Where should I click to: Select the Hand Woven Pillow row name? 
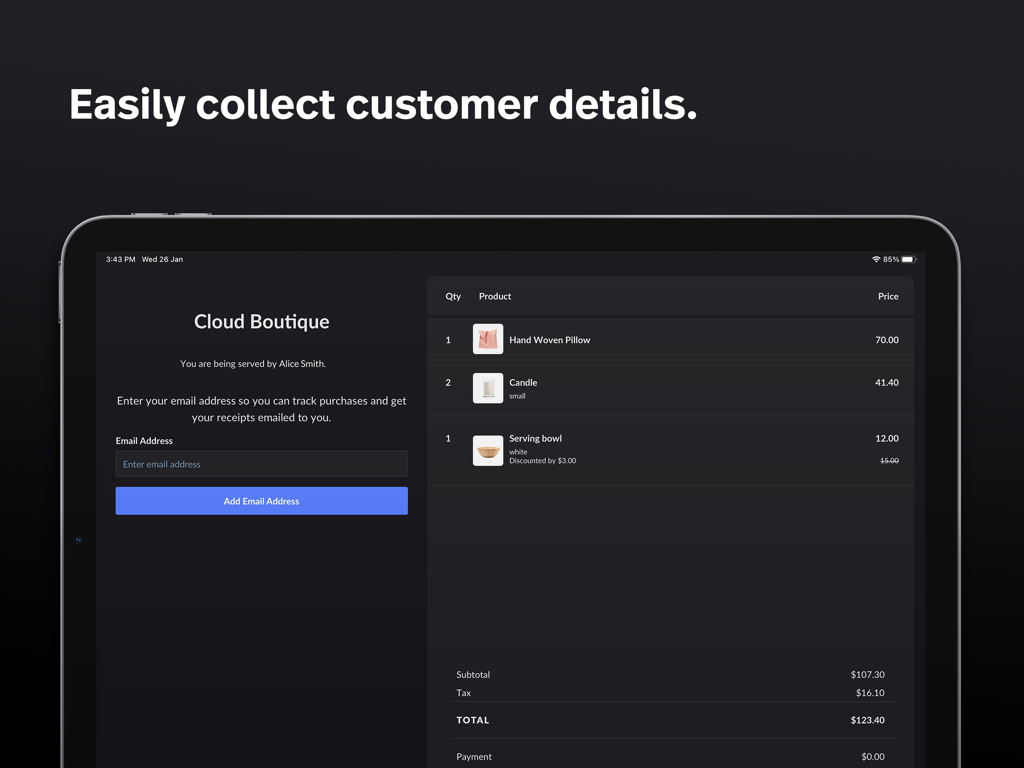(x=549, y=340)
